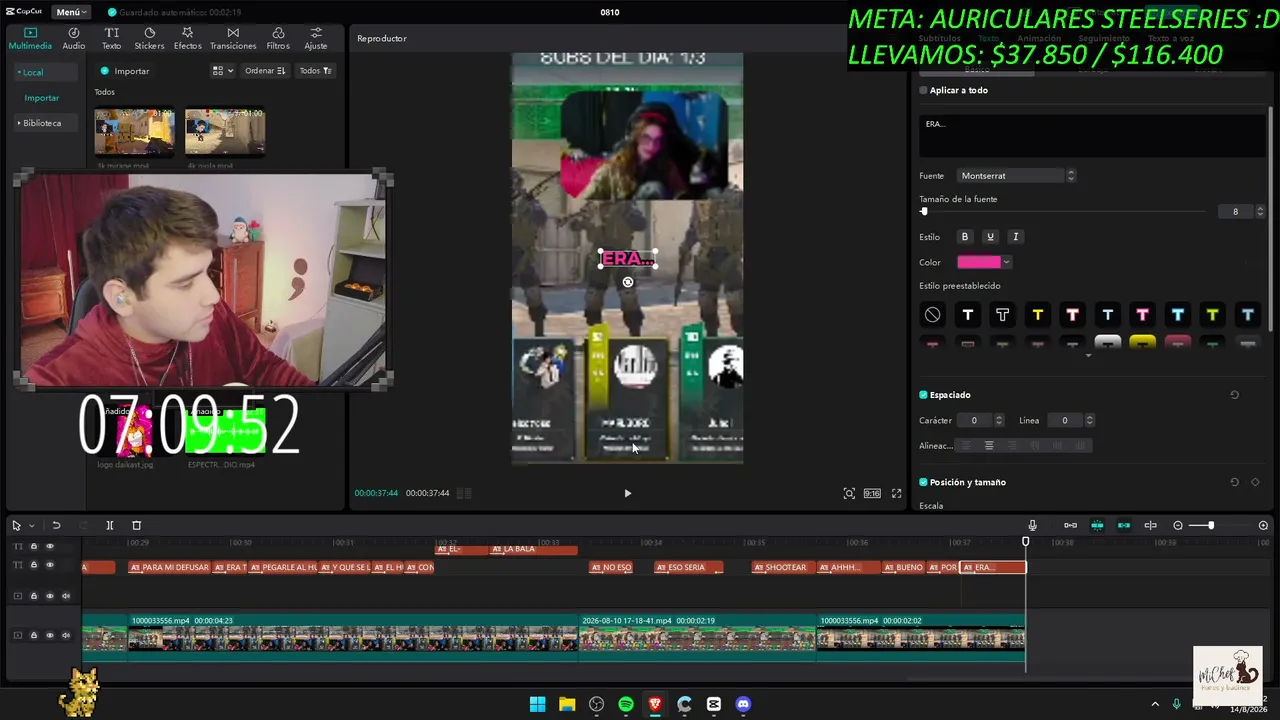The width and height of the screenshot is (1280, 720).
Task: Select the 'PARA MI DEFUSAR' text clip
Action: point(170,567)
